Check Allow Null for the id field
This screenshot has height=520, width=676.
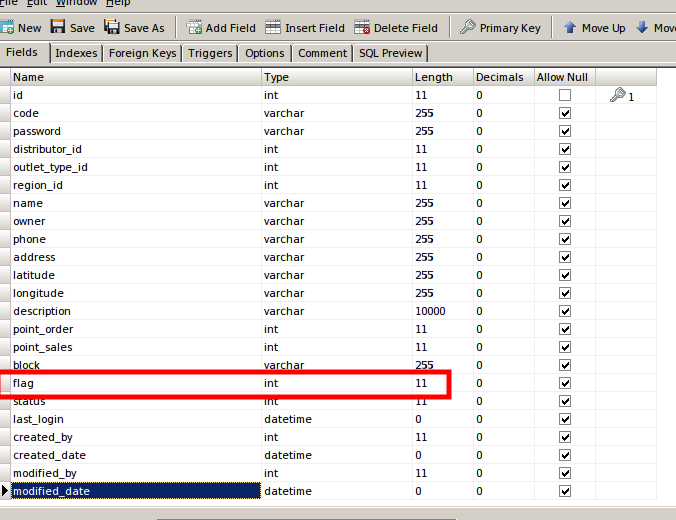(565, 95)
